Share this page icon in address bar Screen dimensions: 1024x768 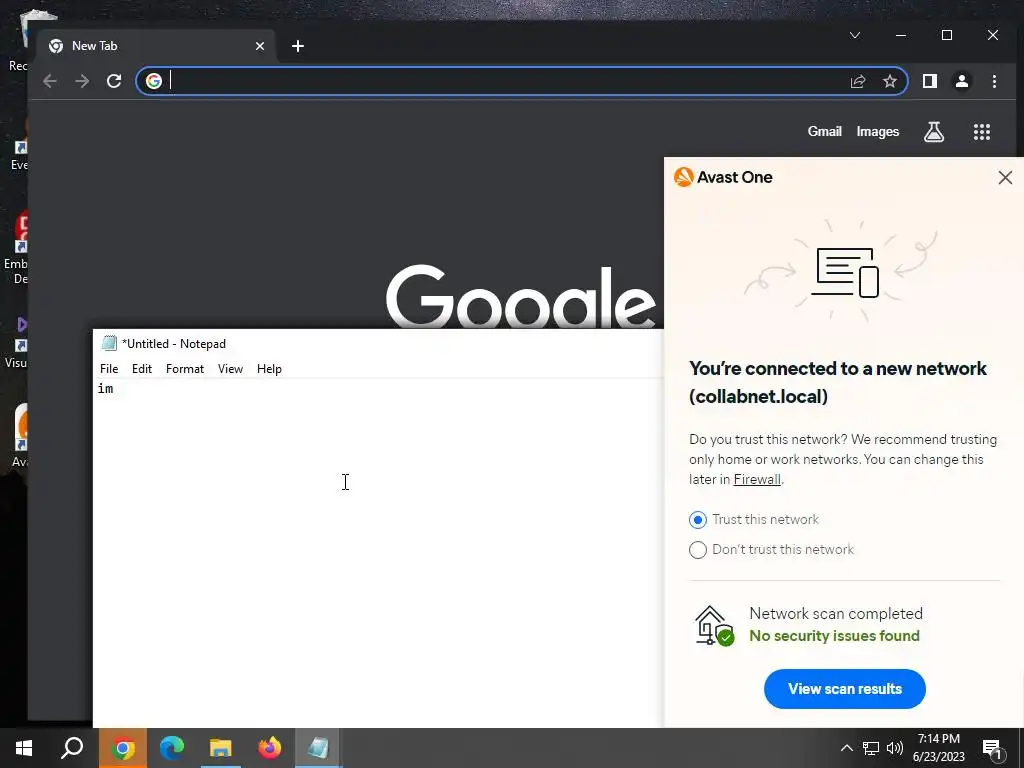857,81
